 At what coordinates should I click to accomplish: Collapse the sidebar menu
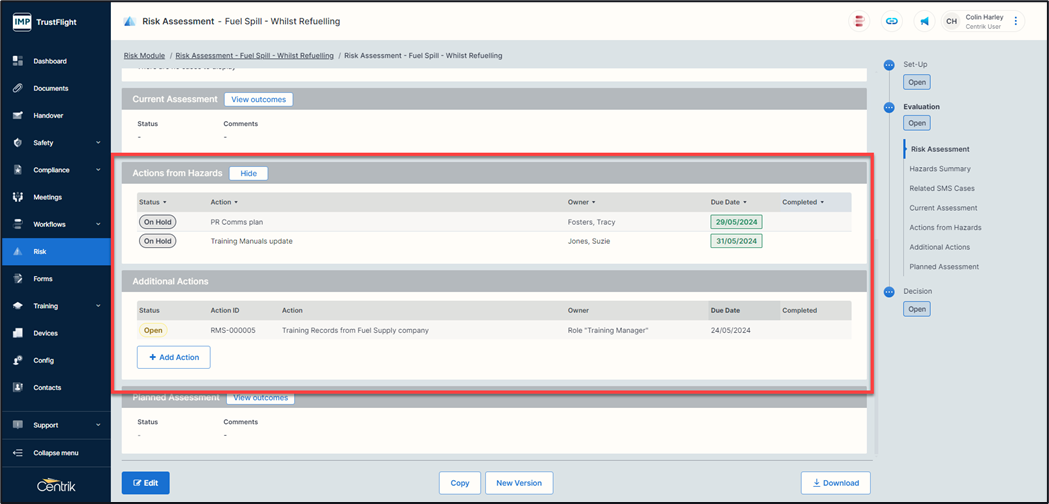pyautogui.click(x=55, y=452)
